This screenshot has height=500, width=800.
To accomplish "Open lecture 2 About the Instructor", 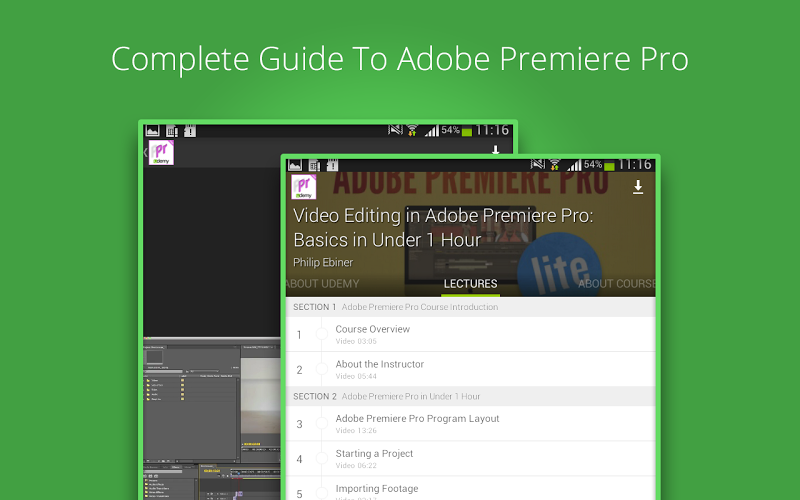I will (470, 369).
